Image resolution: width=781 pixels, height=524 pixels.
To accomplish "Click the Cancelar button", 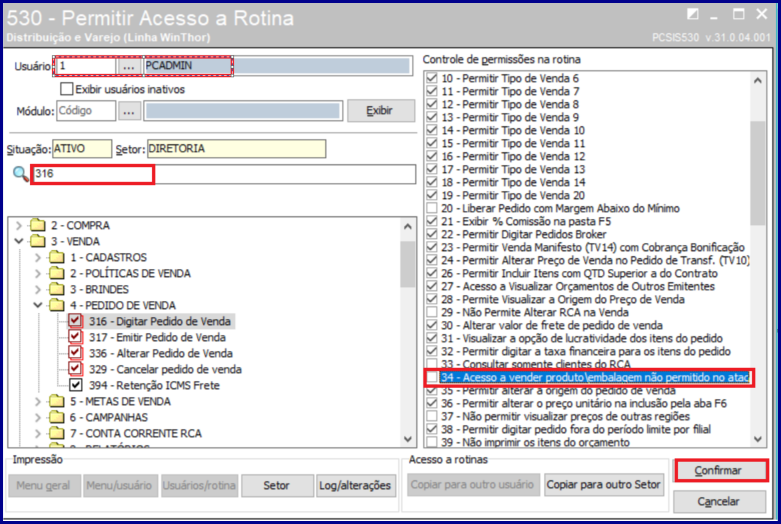I will pyautogui.click(x=719, y=501).
